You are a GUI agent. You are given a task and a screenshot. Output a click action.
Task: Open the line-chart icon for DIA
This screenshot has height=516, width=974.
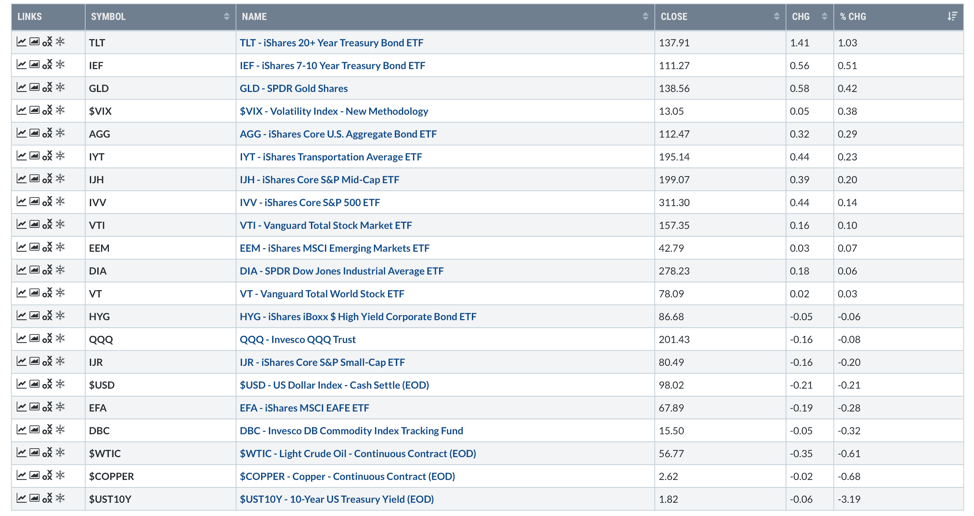pos(21,270)
